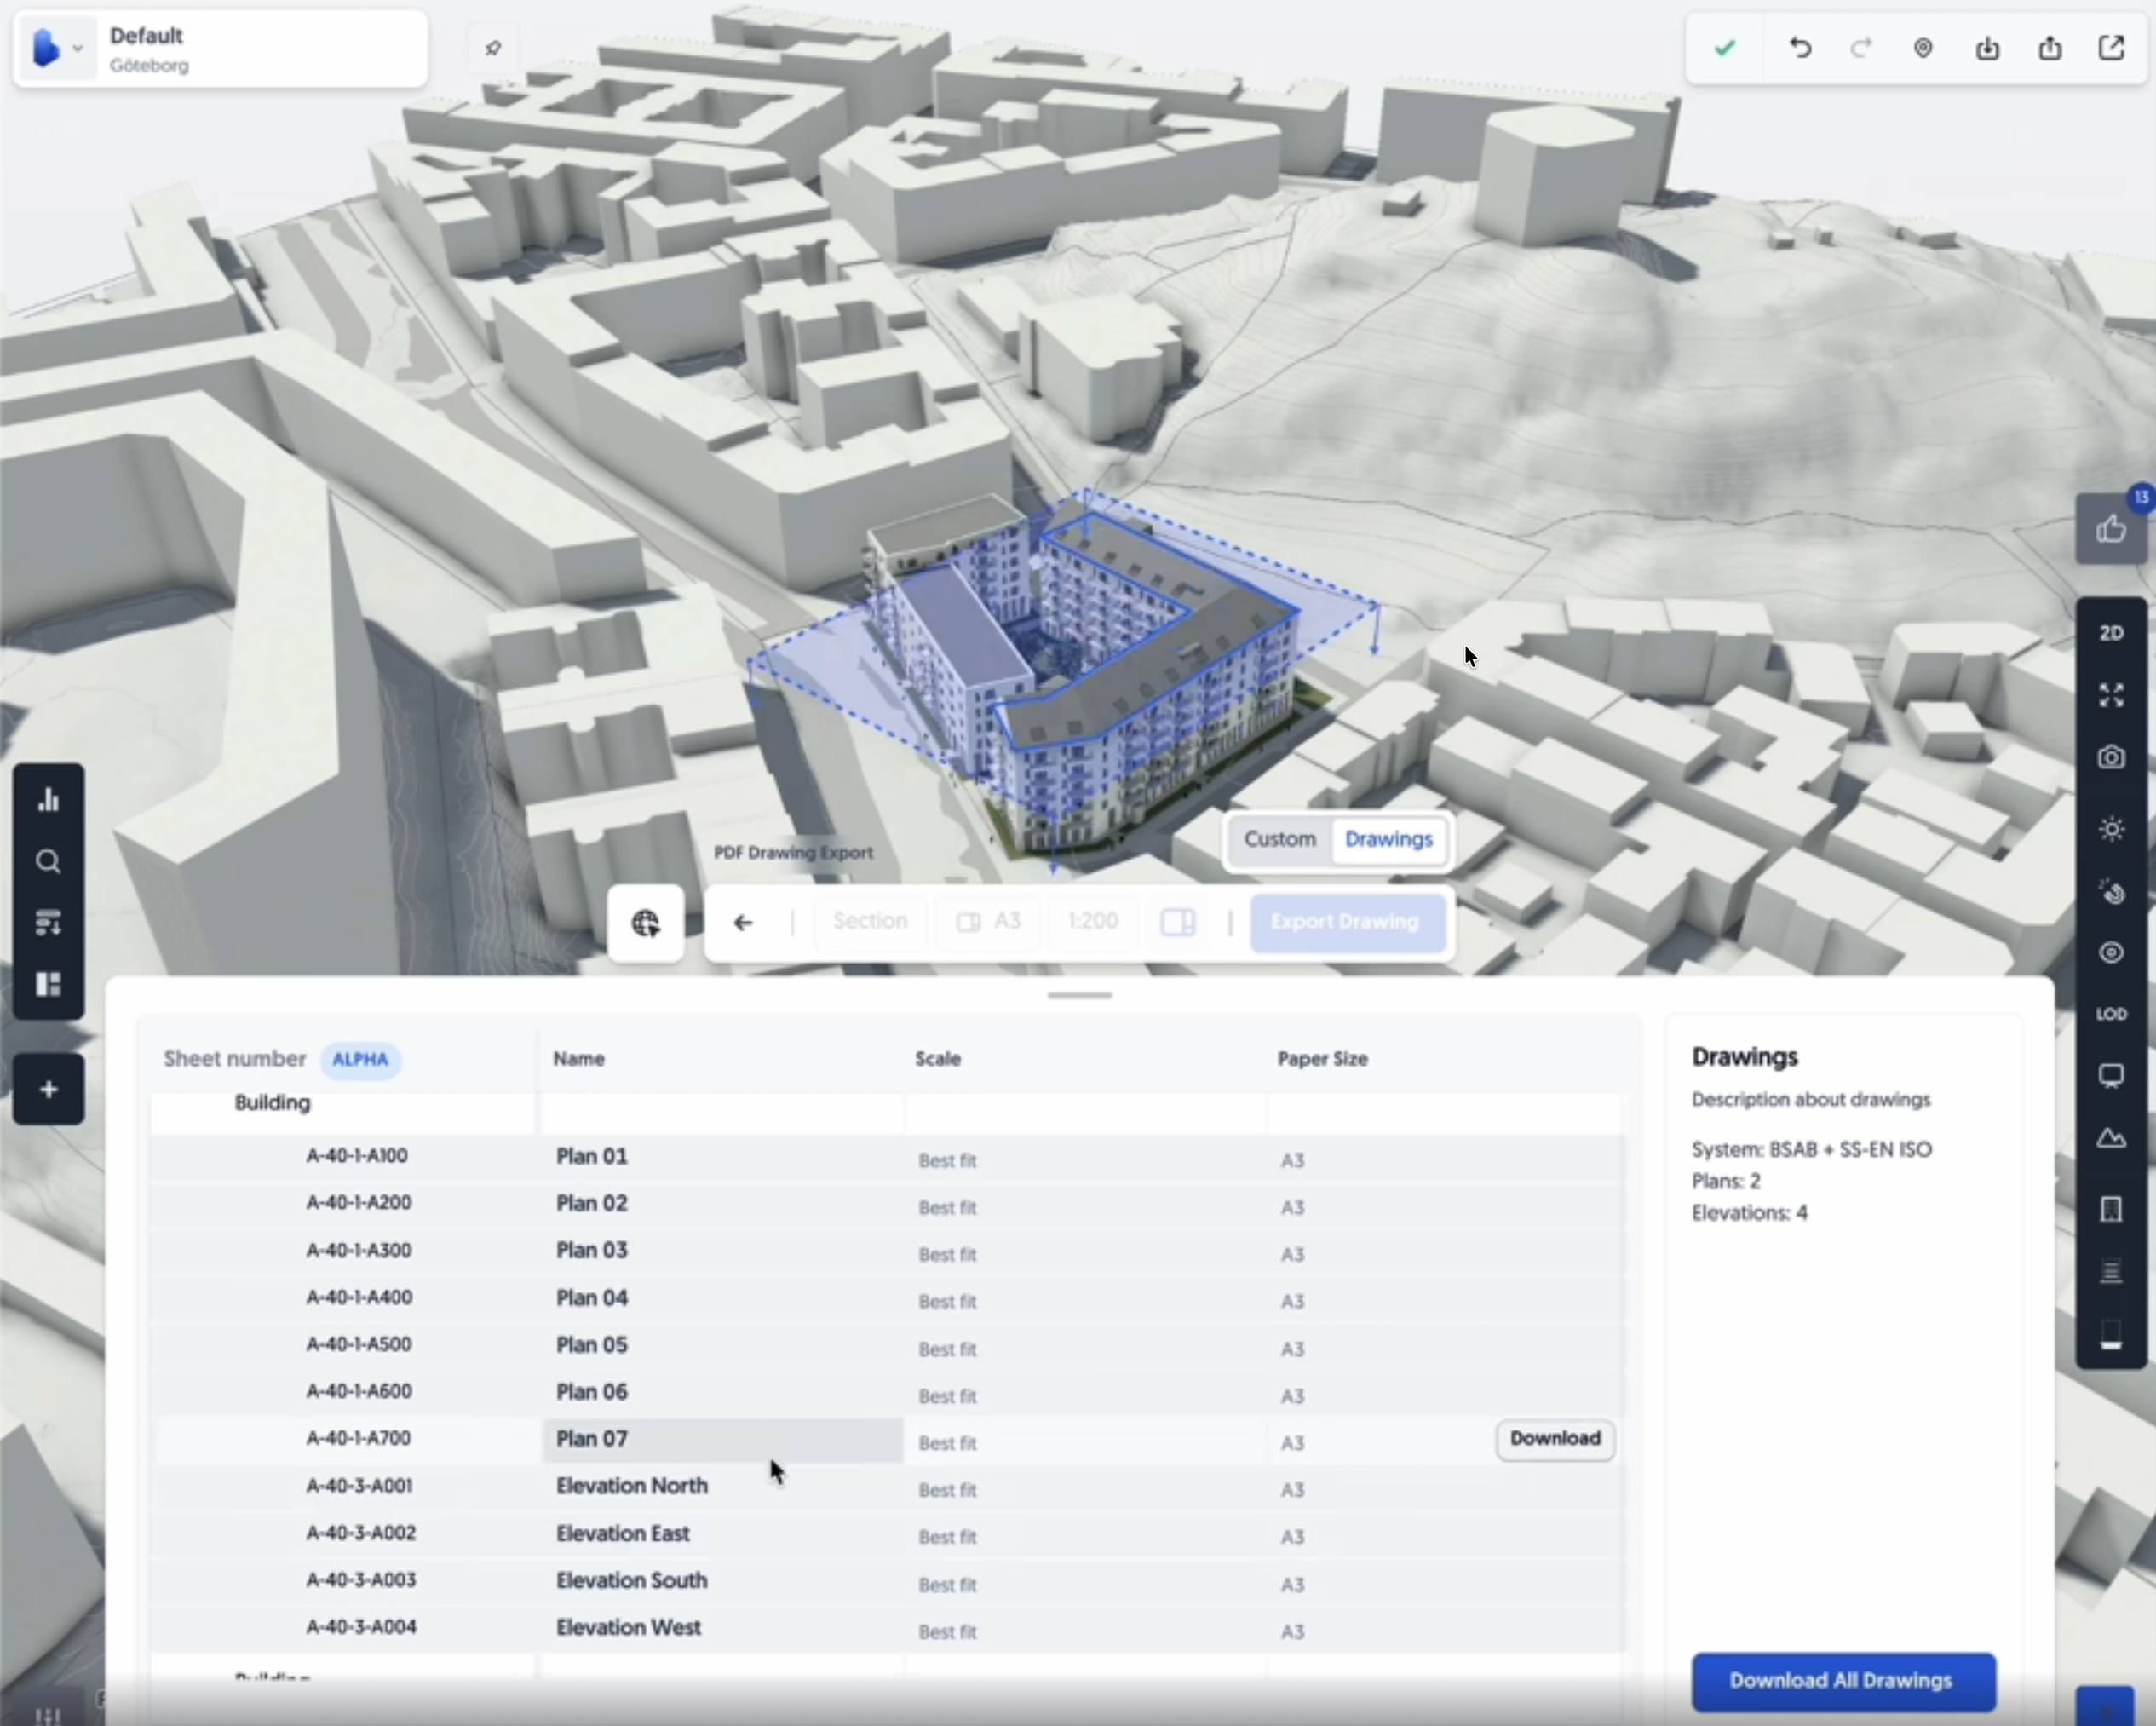Open the A3 paper size dropdown
Viewport: 2156px width, 1726px height.
point(989,921)
